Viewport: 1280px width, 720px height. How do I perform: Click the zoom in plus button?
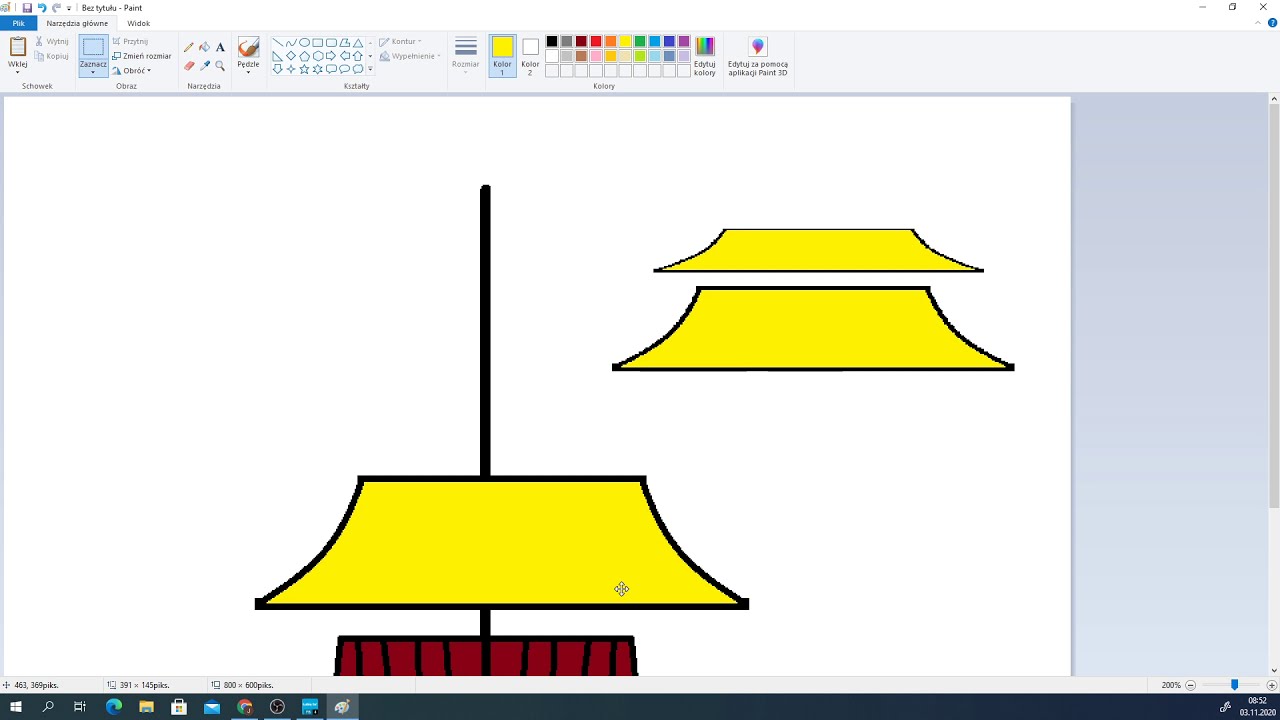point(1271,685)
